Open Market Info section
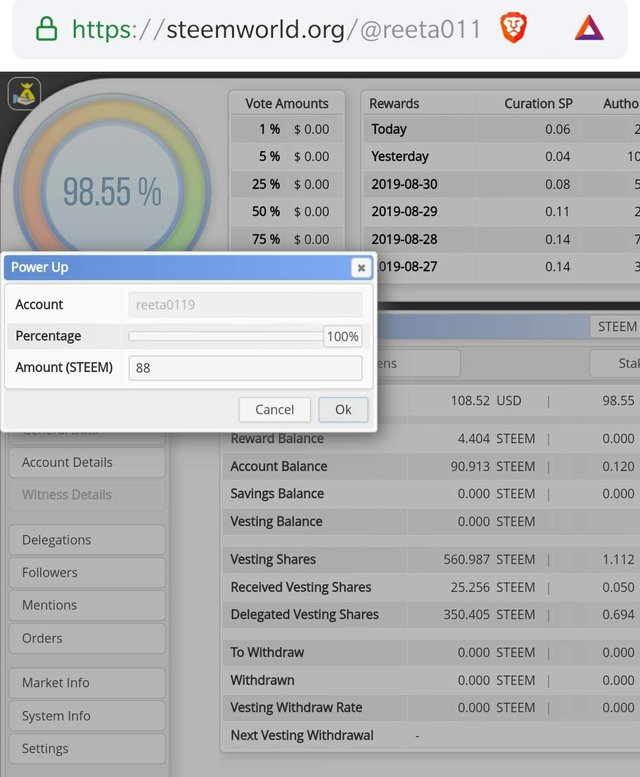This screenshot has height=777, width=640. coord(87,683)
